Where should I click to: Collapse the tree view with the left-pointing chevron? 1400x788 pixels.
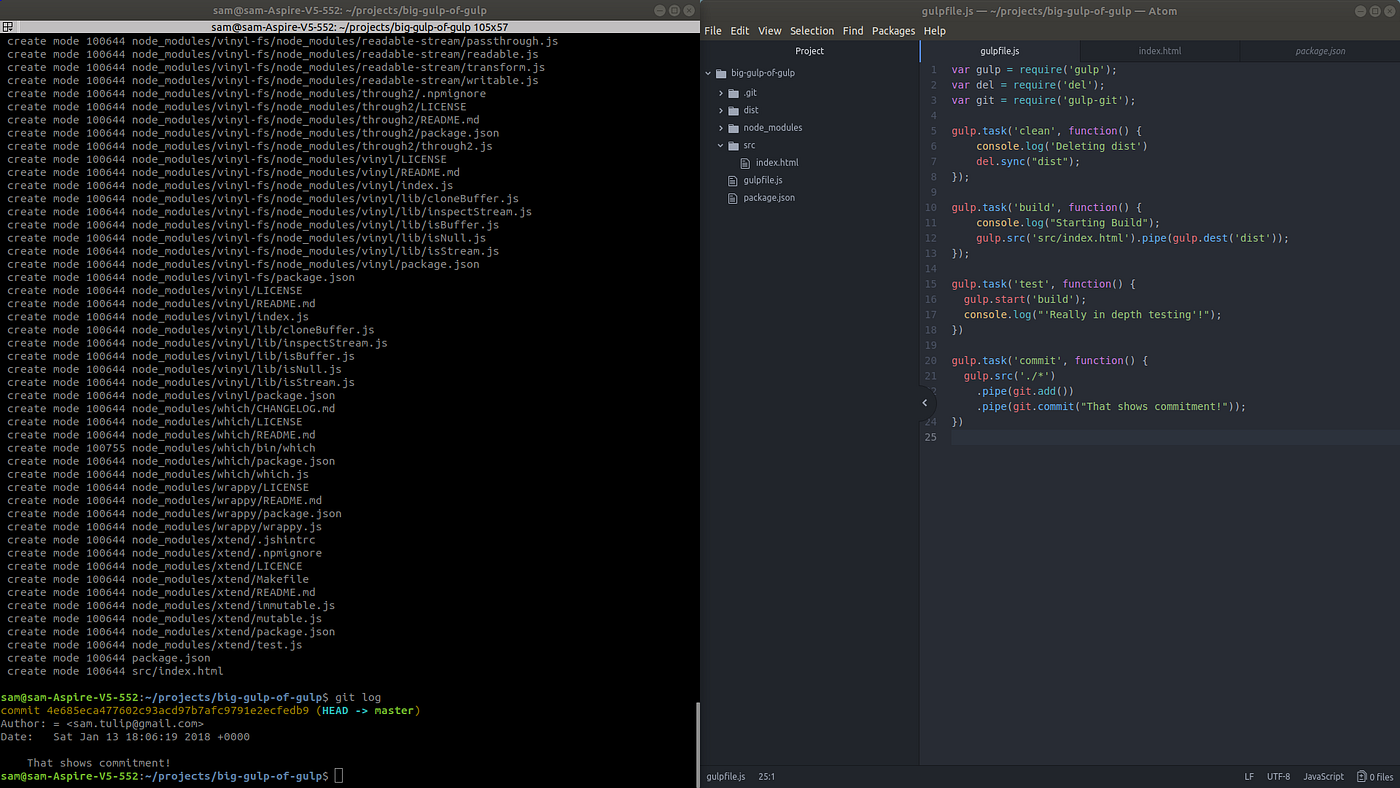(923, 402)
